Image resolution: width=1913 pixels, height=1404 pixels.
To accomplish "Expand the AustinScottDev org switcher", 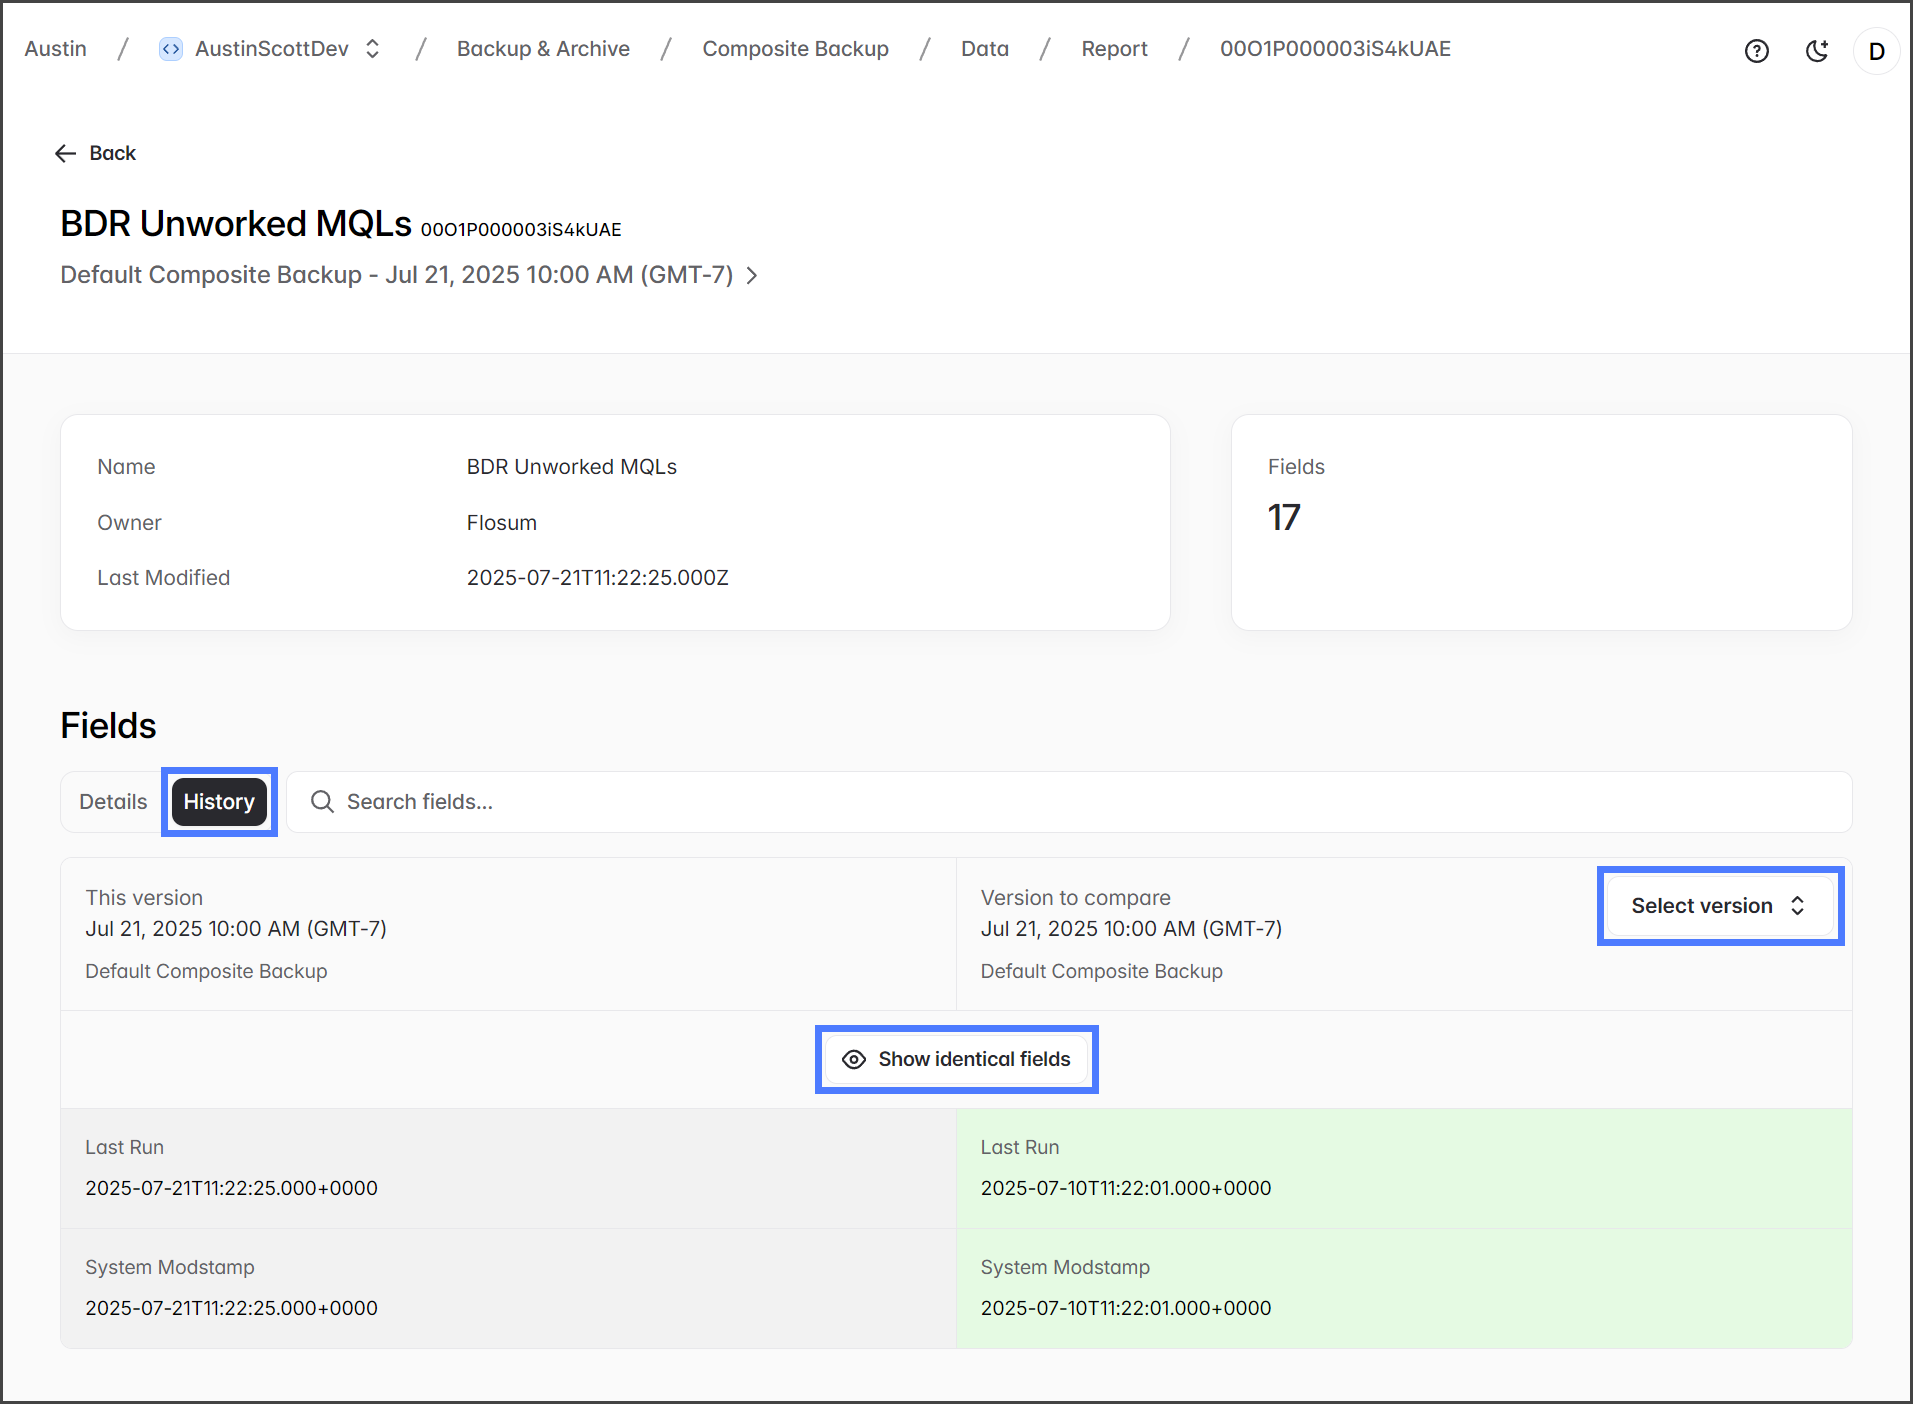I will click(372, 49).
